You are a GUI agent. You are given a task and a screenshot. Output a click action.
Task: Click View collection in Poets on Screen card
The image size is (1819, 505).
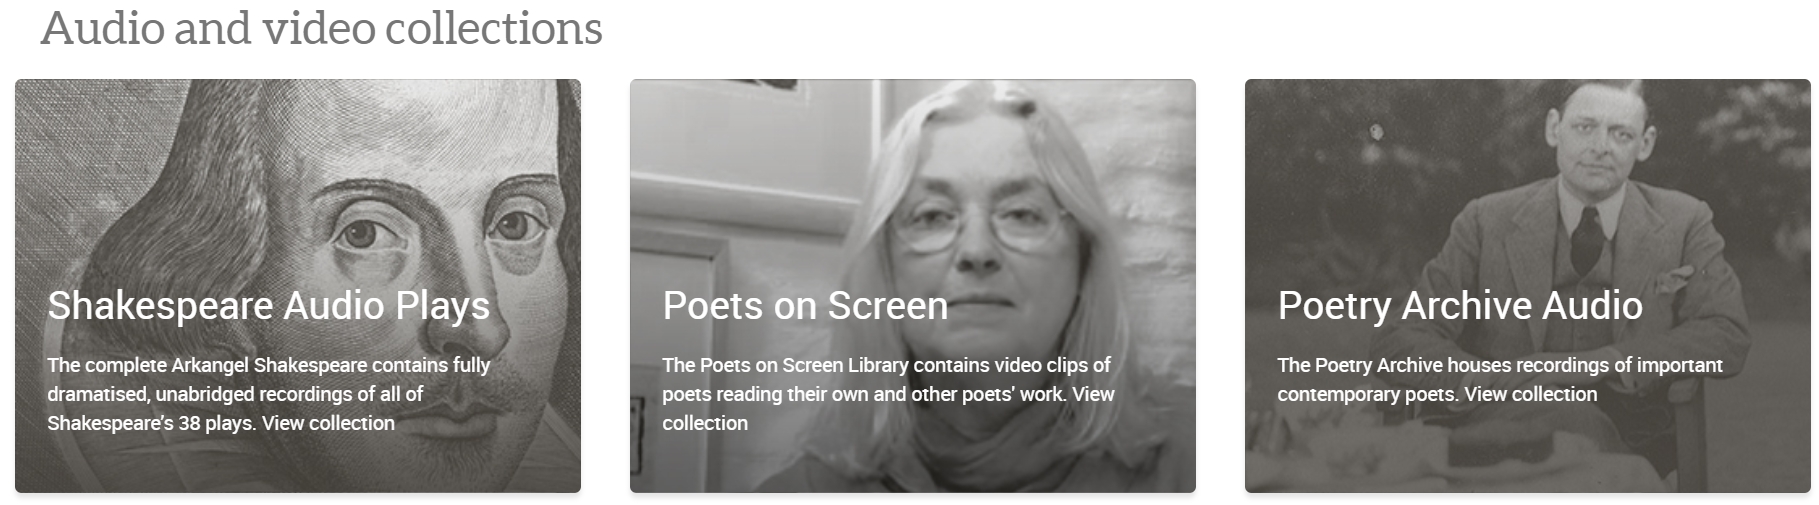tap(888, 408)
